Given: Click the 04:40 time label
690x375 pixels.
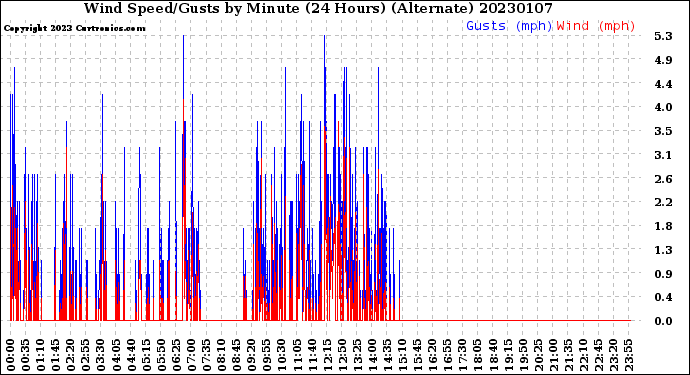Looking at the screenshot, I should [x=131, y=355].
